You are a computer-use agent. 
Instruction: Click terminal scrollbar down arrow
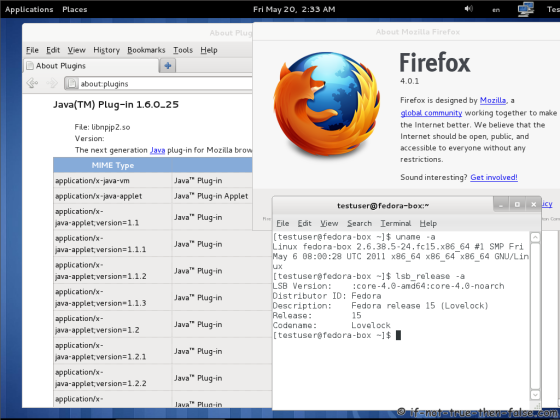pyautogui.click(x=535, y=395)
